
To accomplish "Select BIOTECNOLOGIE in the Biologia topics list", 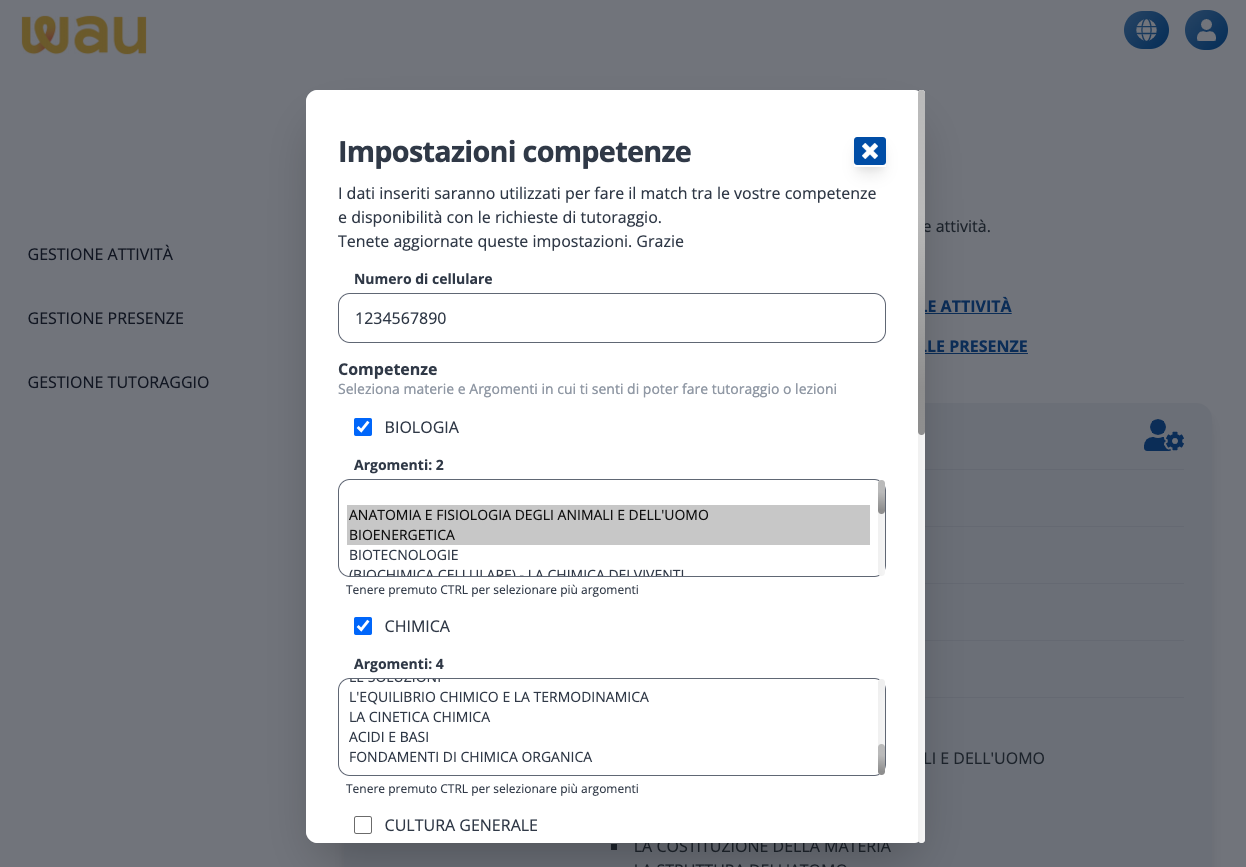I will (404, 555).
